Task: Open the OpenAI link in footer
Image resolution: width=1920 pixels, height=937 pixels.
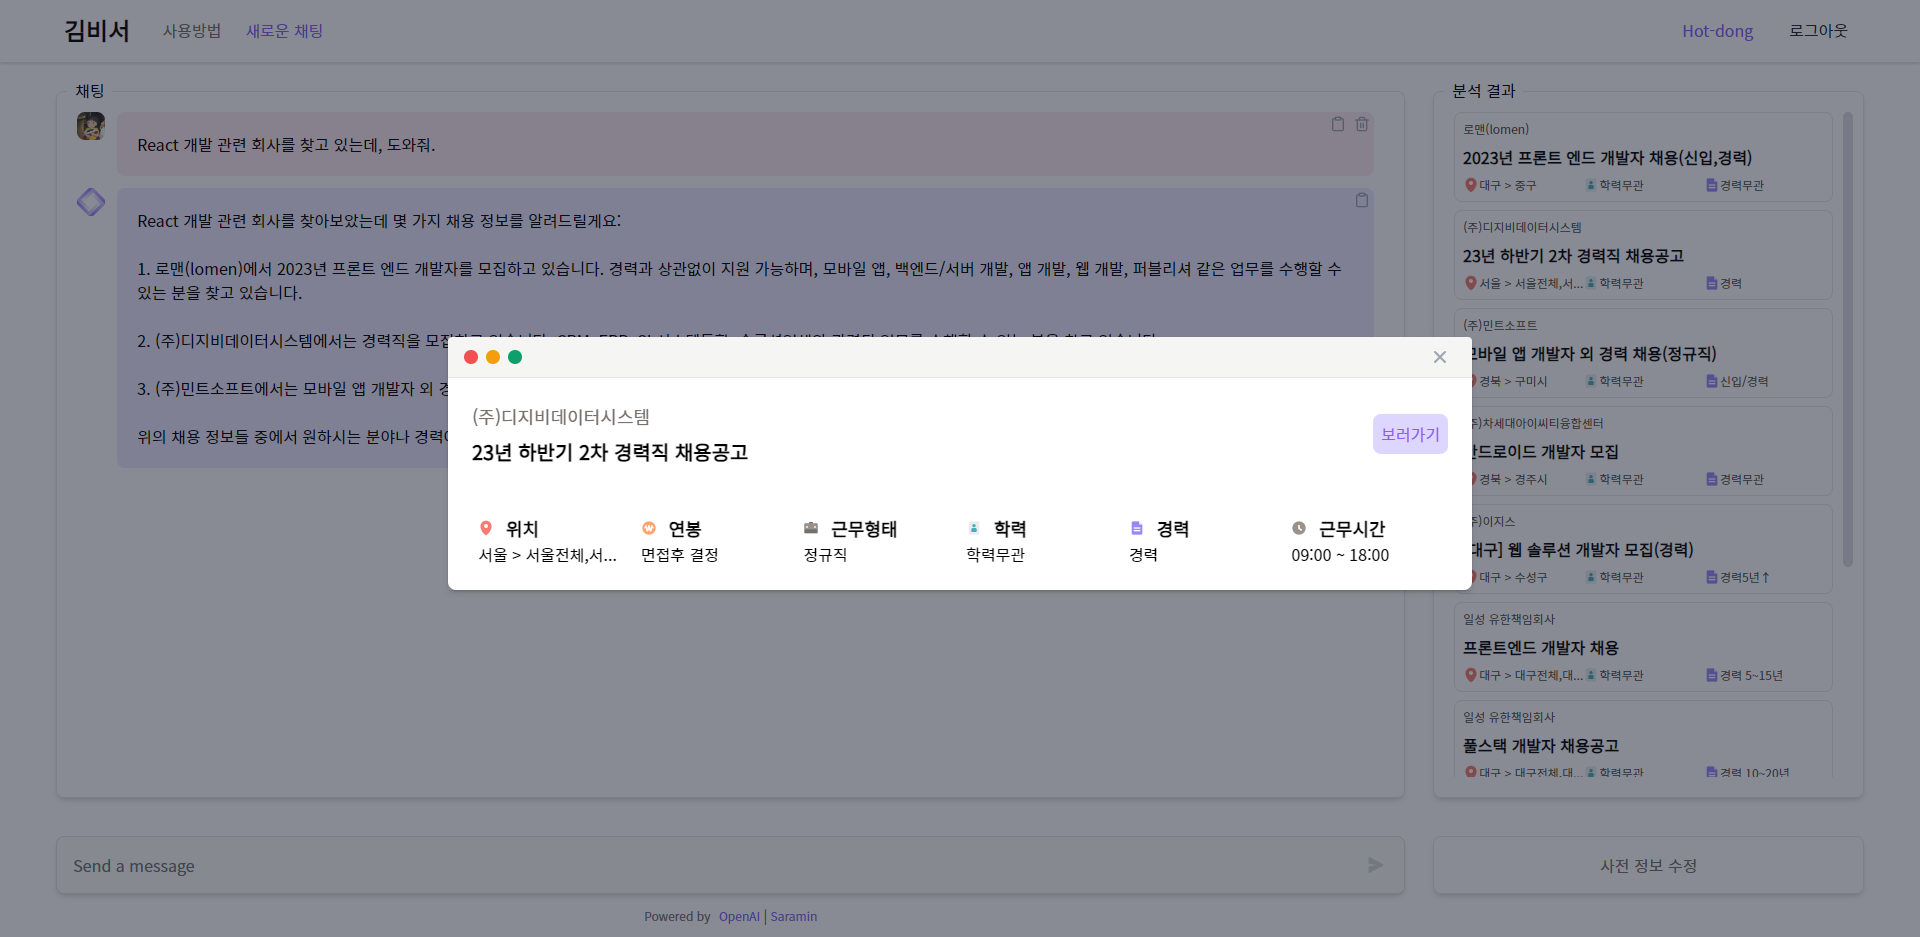Action: tap(739, 916)
